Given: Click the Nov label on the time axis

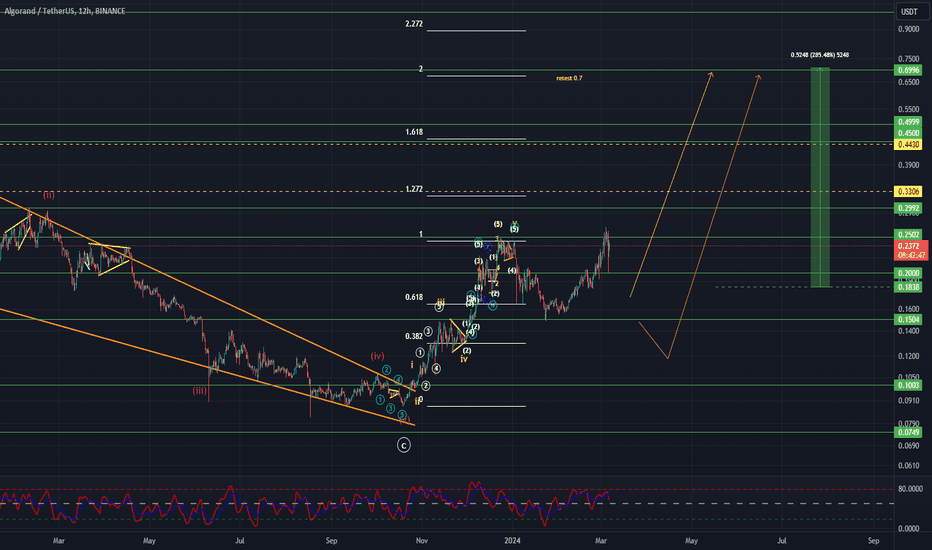Looking at the screenshot, I should (x=421, y=540).
